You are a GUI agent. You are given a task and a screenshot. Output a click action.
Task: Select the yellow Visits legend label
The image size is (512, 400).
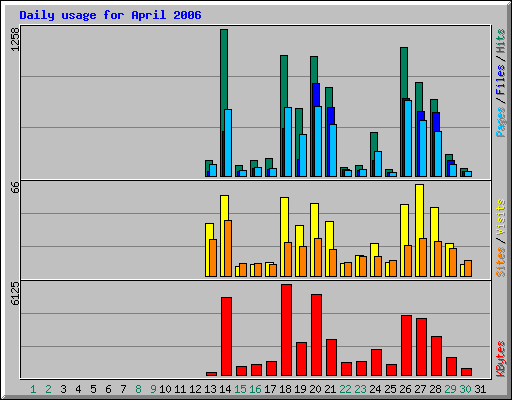point(500,218)
